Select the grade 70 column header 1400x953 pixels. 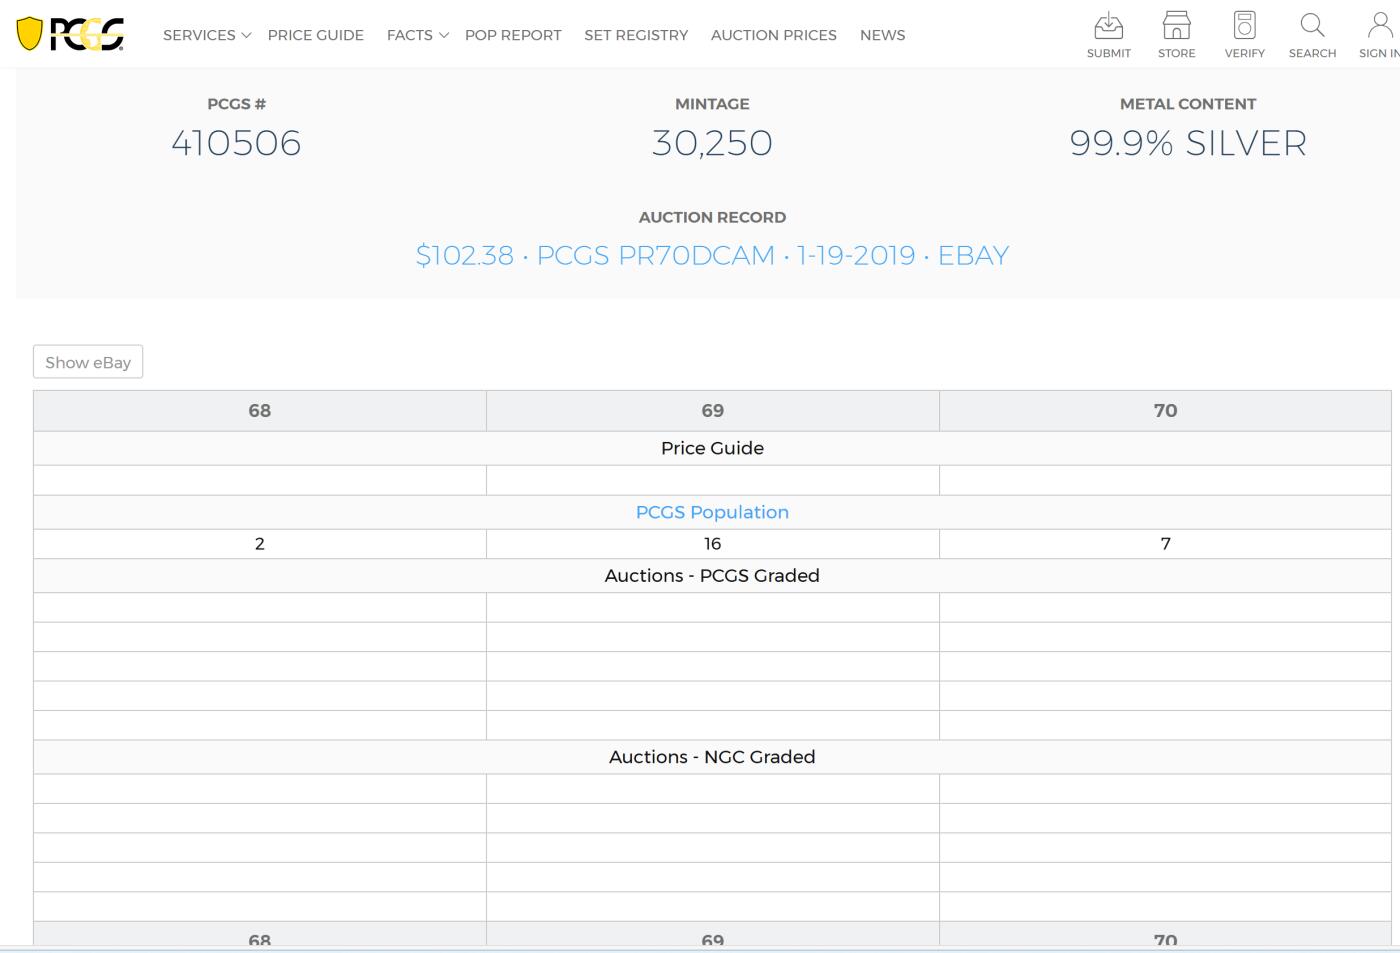[x=1165, y=411]
